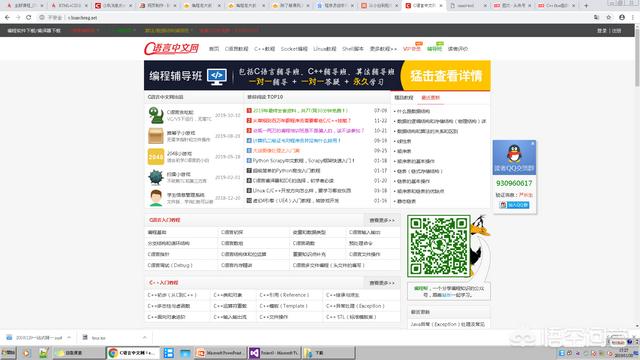Open the red VIP会员 navigation item

pos(411,49)
